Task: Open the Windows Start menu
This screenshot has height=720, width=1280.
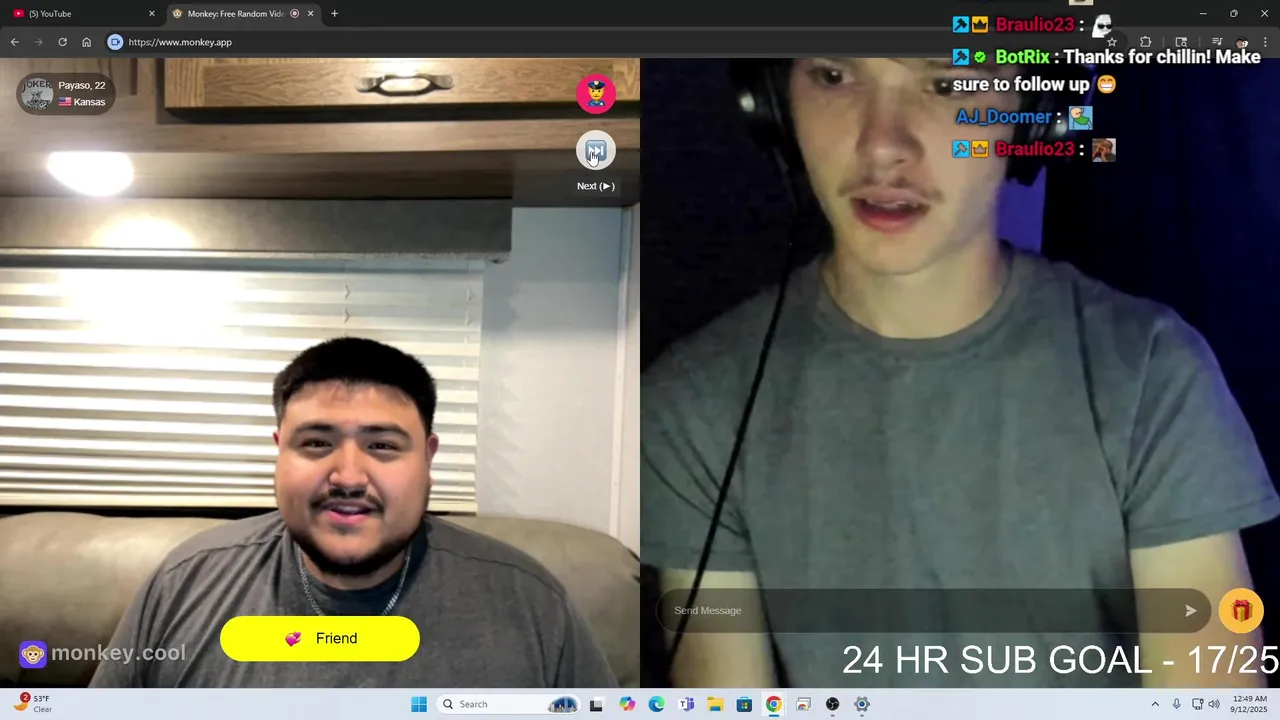Action: pyautogui.click(x=419, y=705)
